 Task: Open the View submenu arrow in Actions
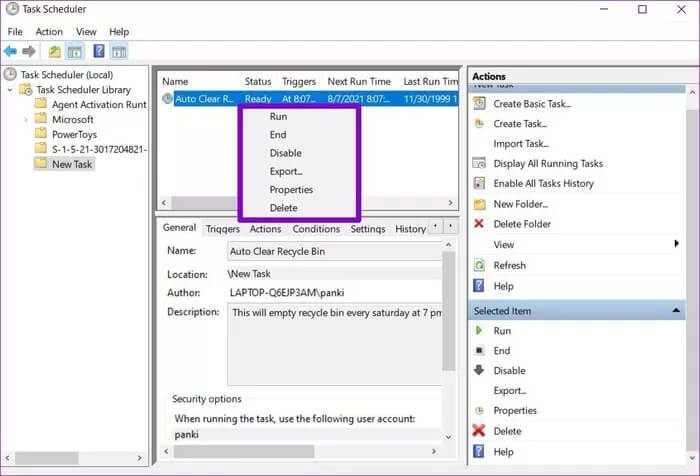coord(676,243)
